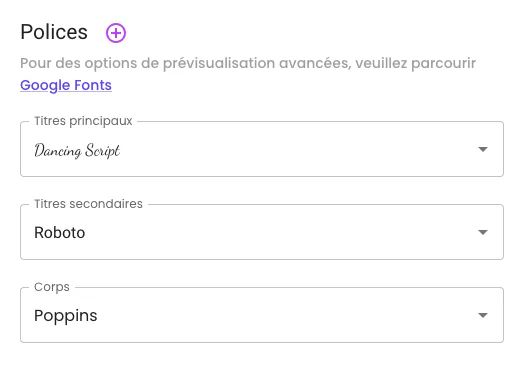Click the down arrow in the Poppins field
531x370 pixels.
(x=483, y=315)
